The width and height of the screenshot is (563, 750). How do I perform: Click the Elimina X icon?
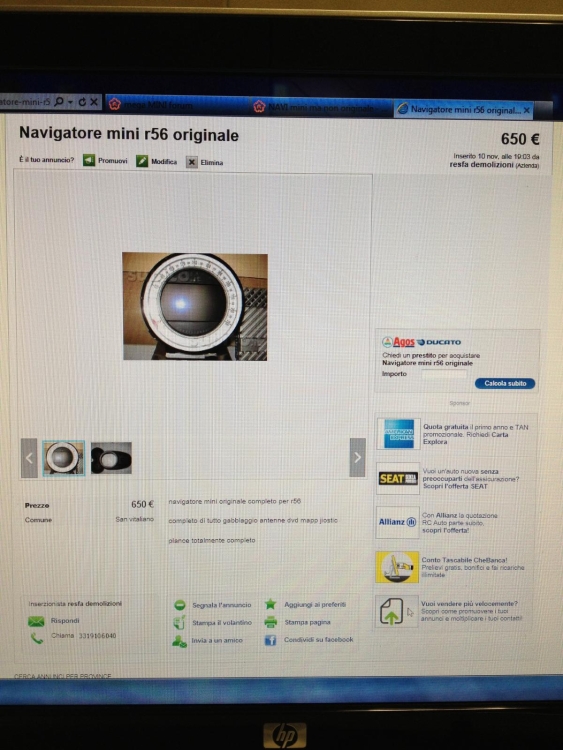click(x=191, y=162)
